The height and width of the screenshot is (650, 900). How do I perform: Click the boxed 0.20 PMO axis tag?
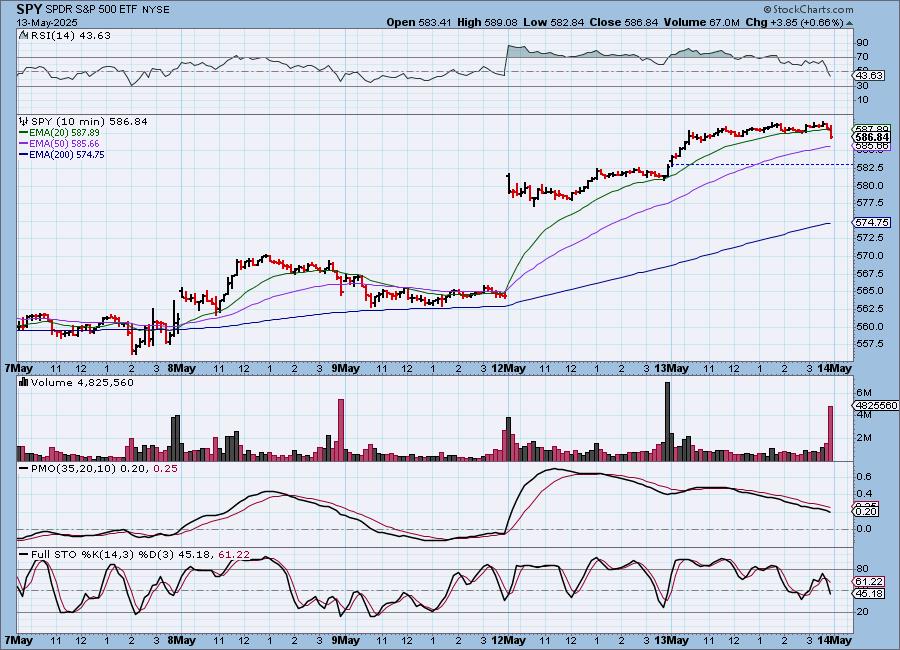pos(867,512)
